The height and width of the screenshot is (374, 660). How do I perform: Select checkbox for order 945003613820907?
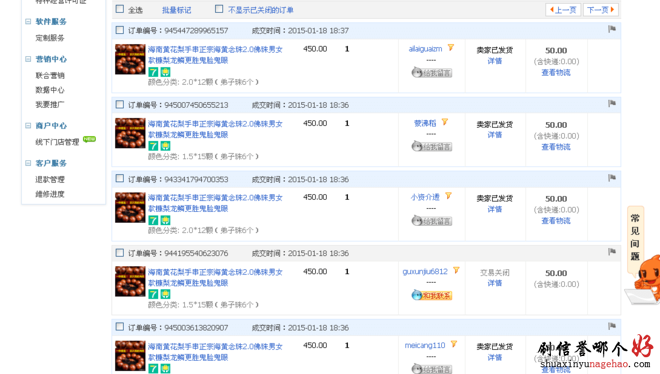click(120, 327)
